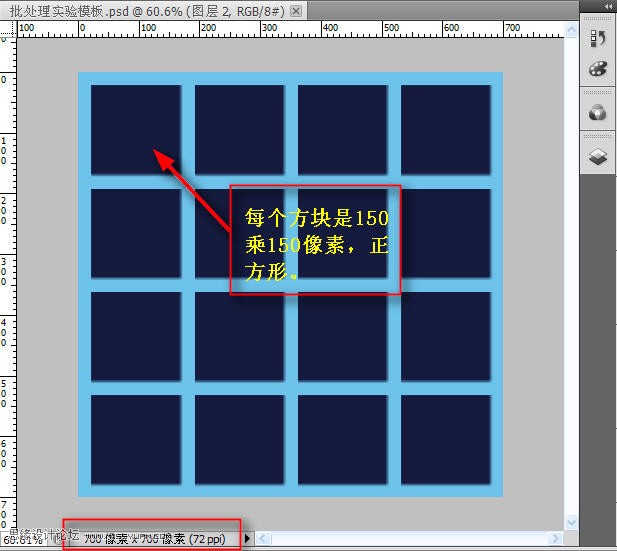Viewport: 617px width, 551px height.
Task: Open the status bar info popup arrow
Action: click(248, 539)
